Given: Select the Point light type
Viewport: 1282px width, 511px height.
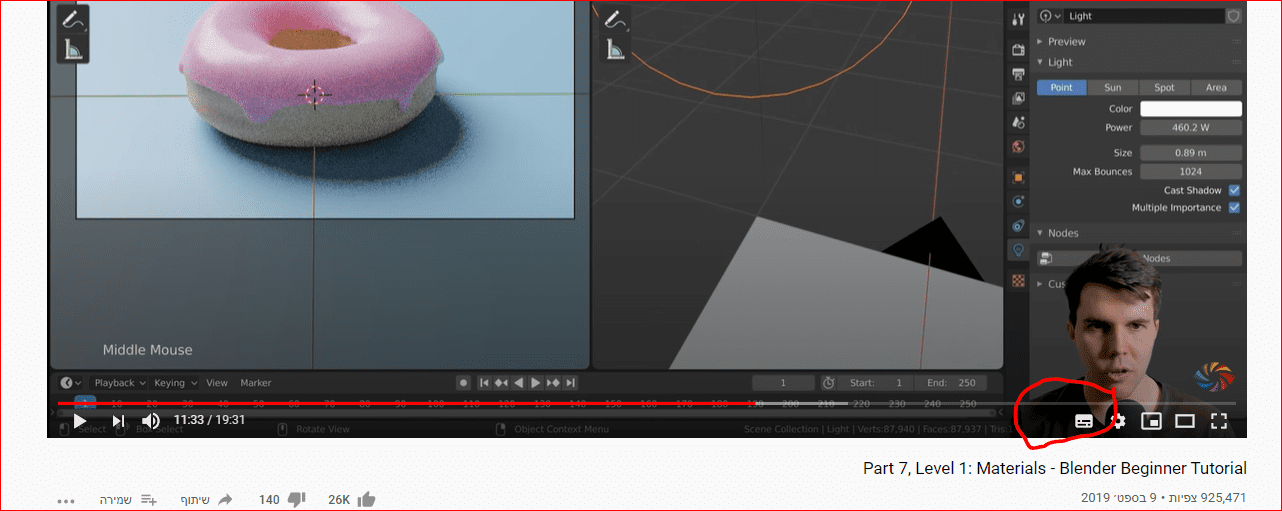Looking at the screenshot, I should (1061, 88).
